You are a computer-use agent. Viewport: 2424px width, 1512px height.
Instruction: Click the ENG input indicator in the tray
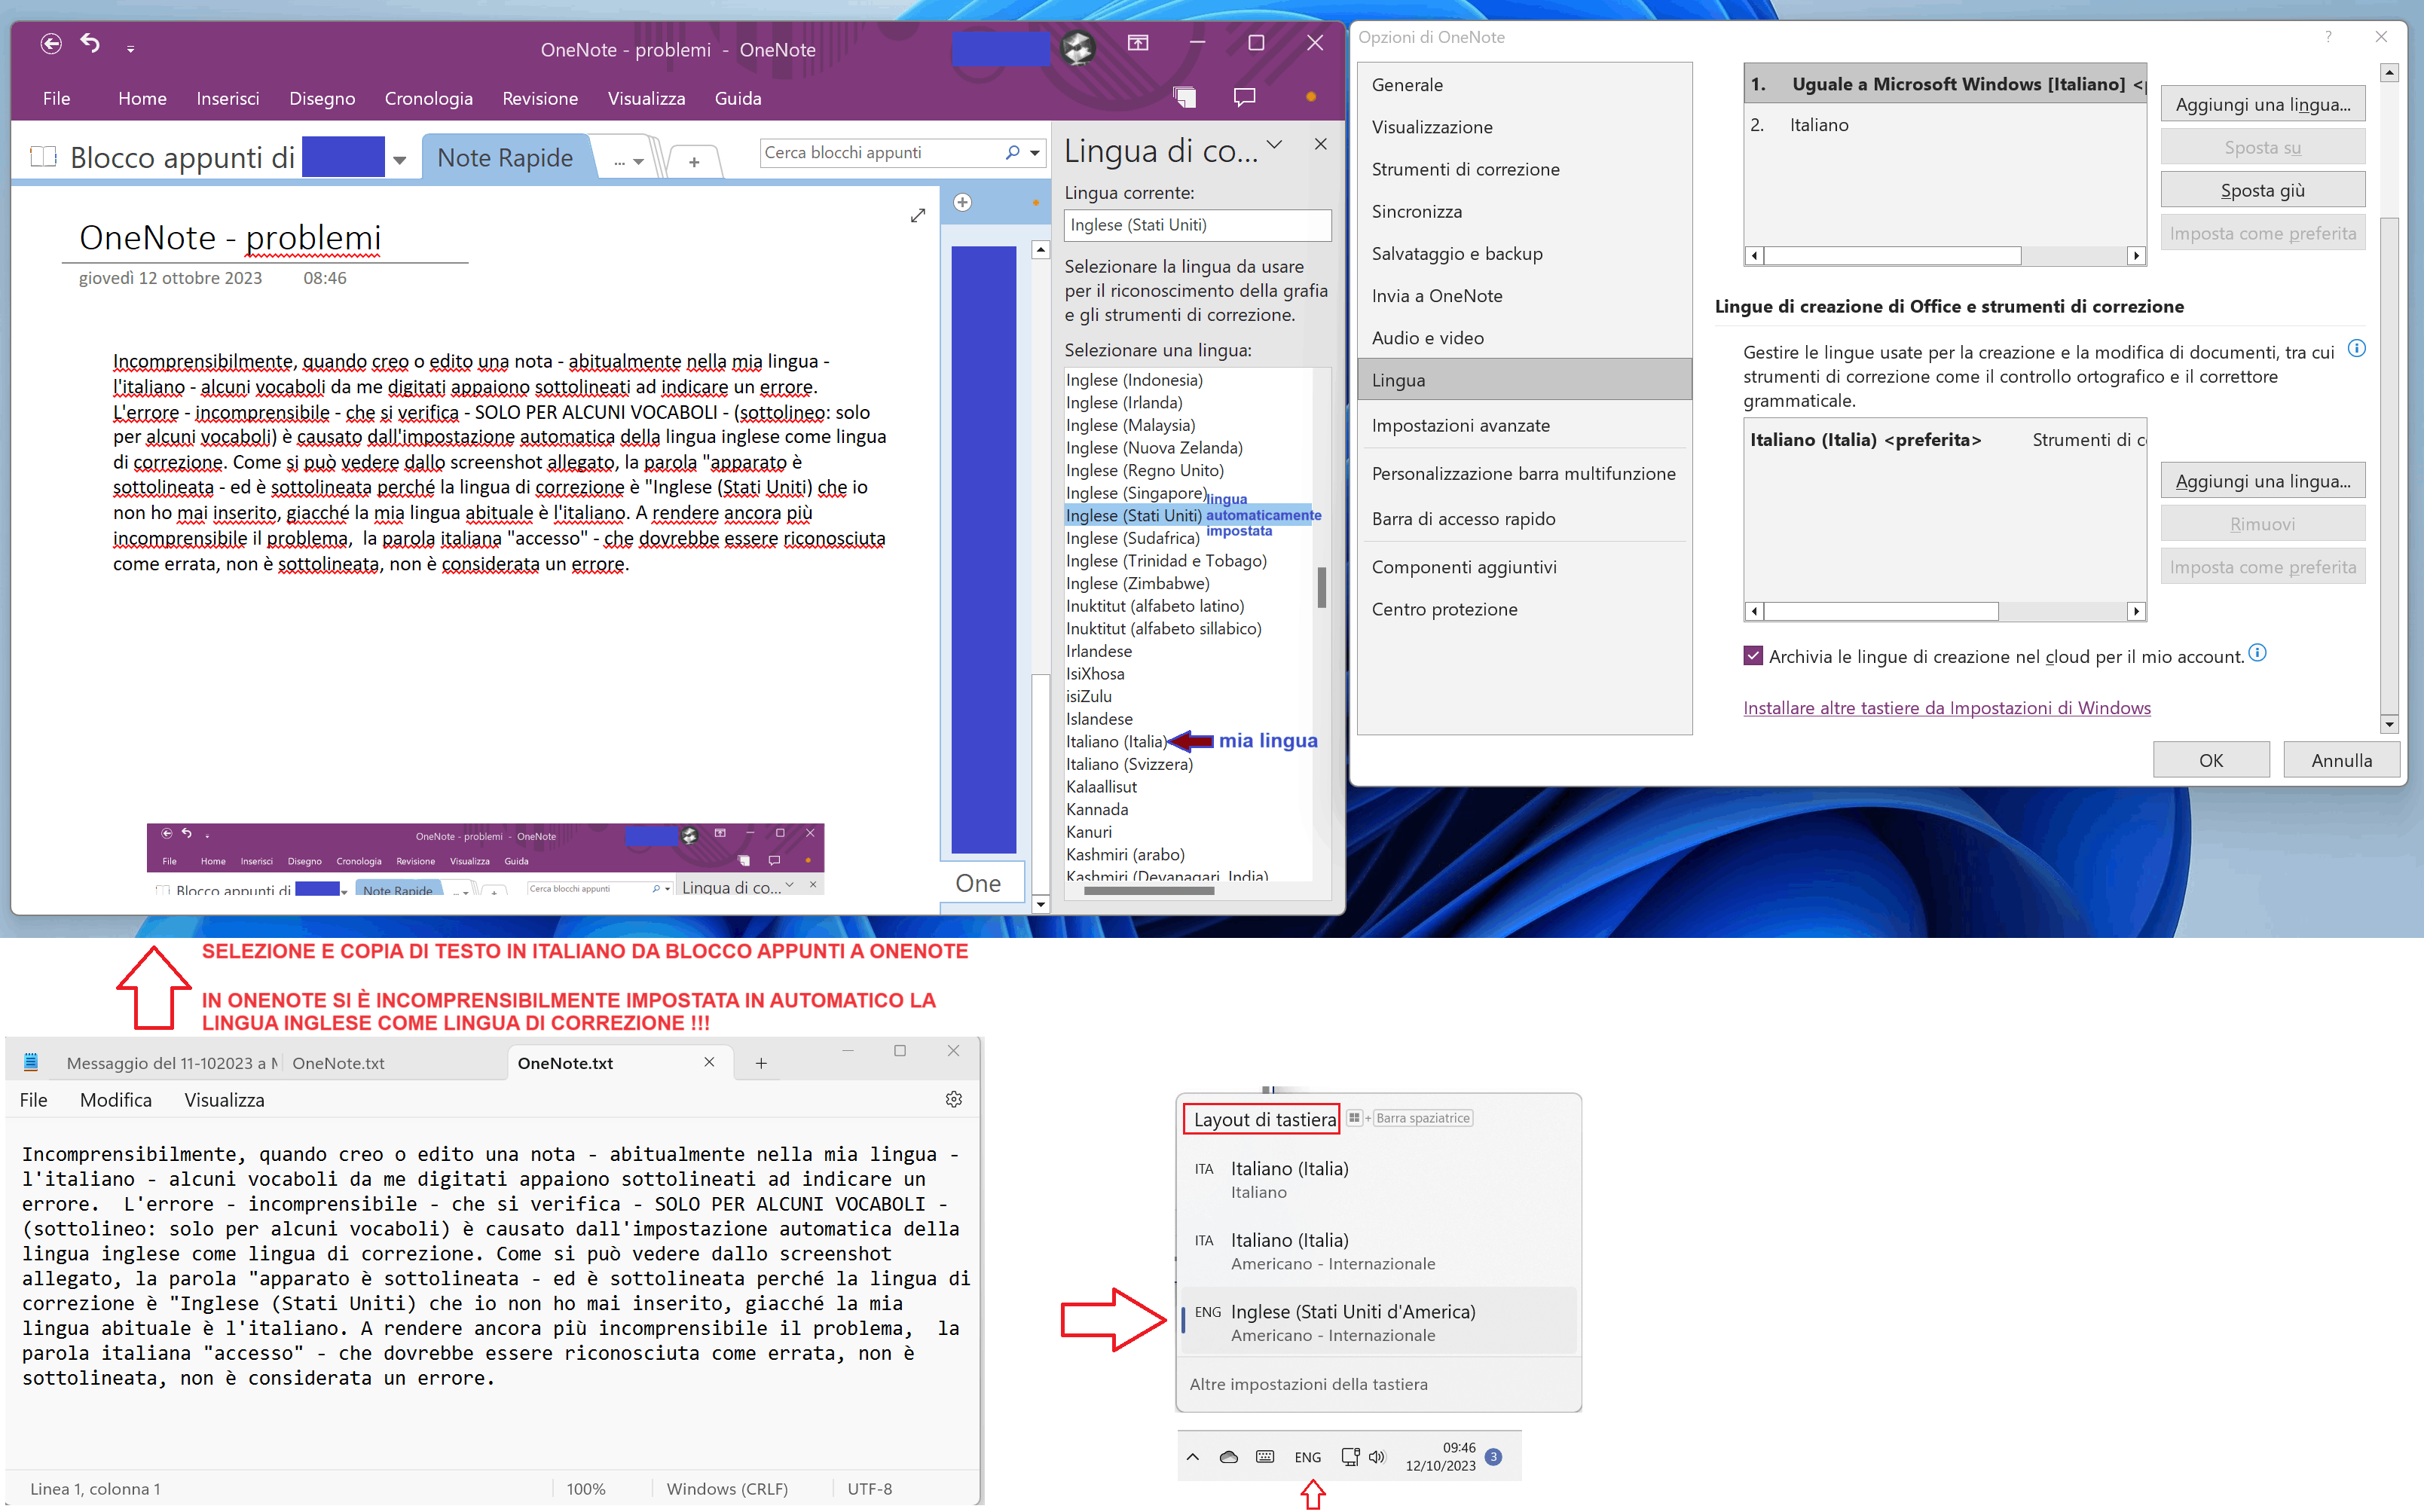tap(1307, 1457)
